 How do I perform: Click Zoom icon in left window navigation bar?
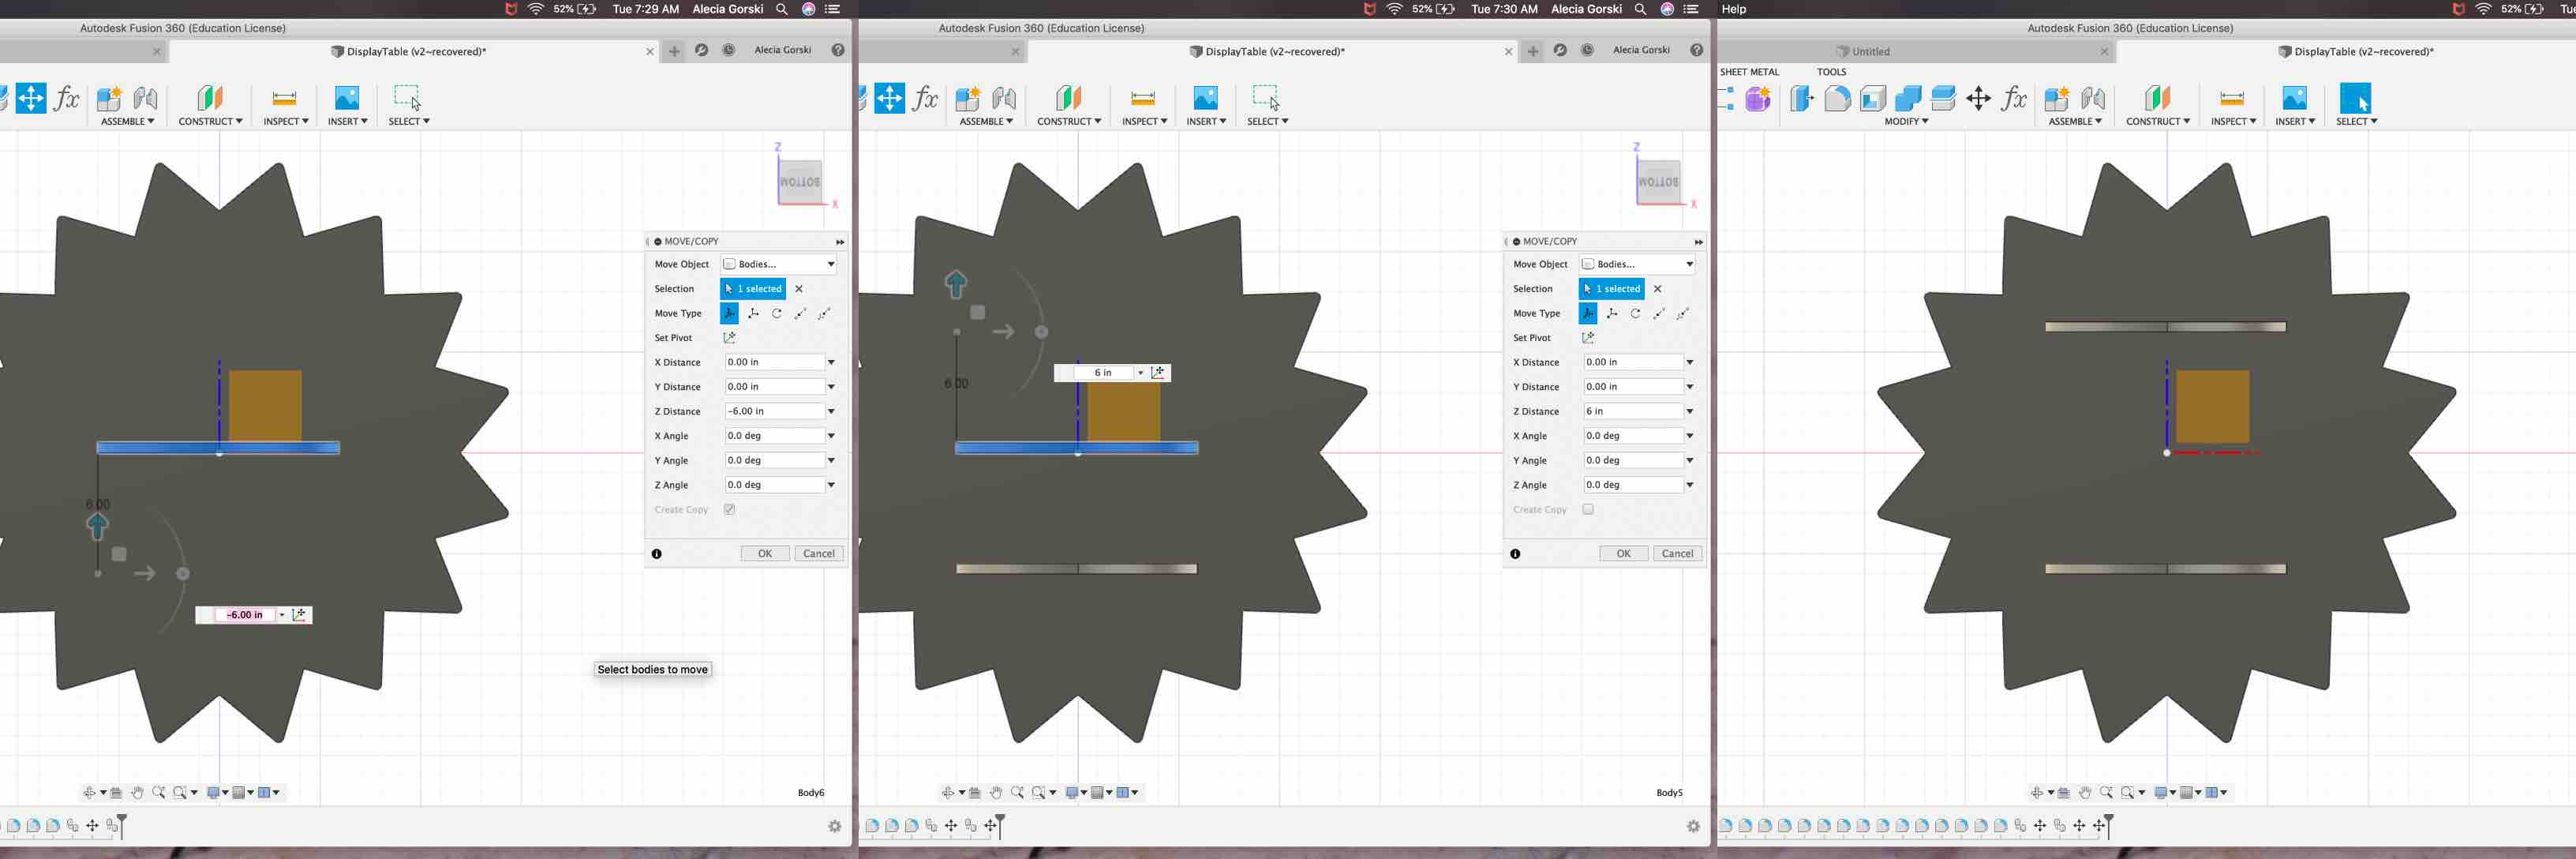coord(158,792)
